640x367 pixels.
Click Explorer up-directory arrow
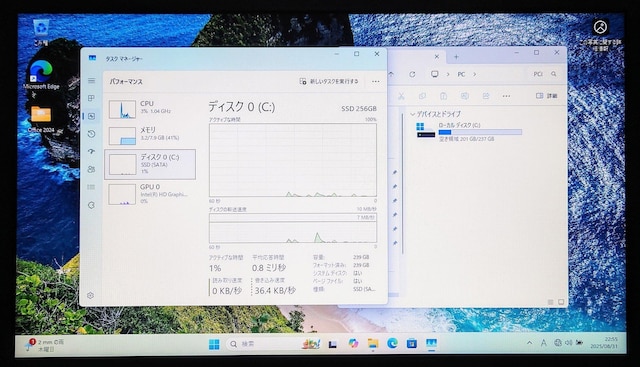click(391, 74)
